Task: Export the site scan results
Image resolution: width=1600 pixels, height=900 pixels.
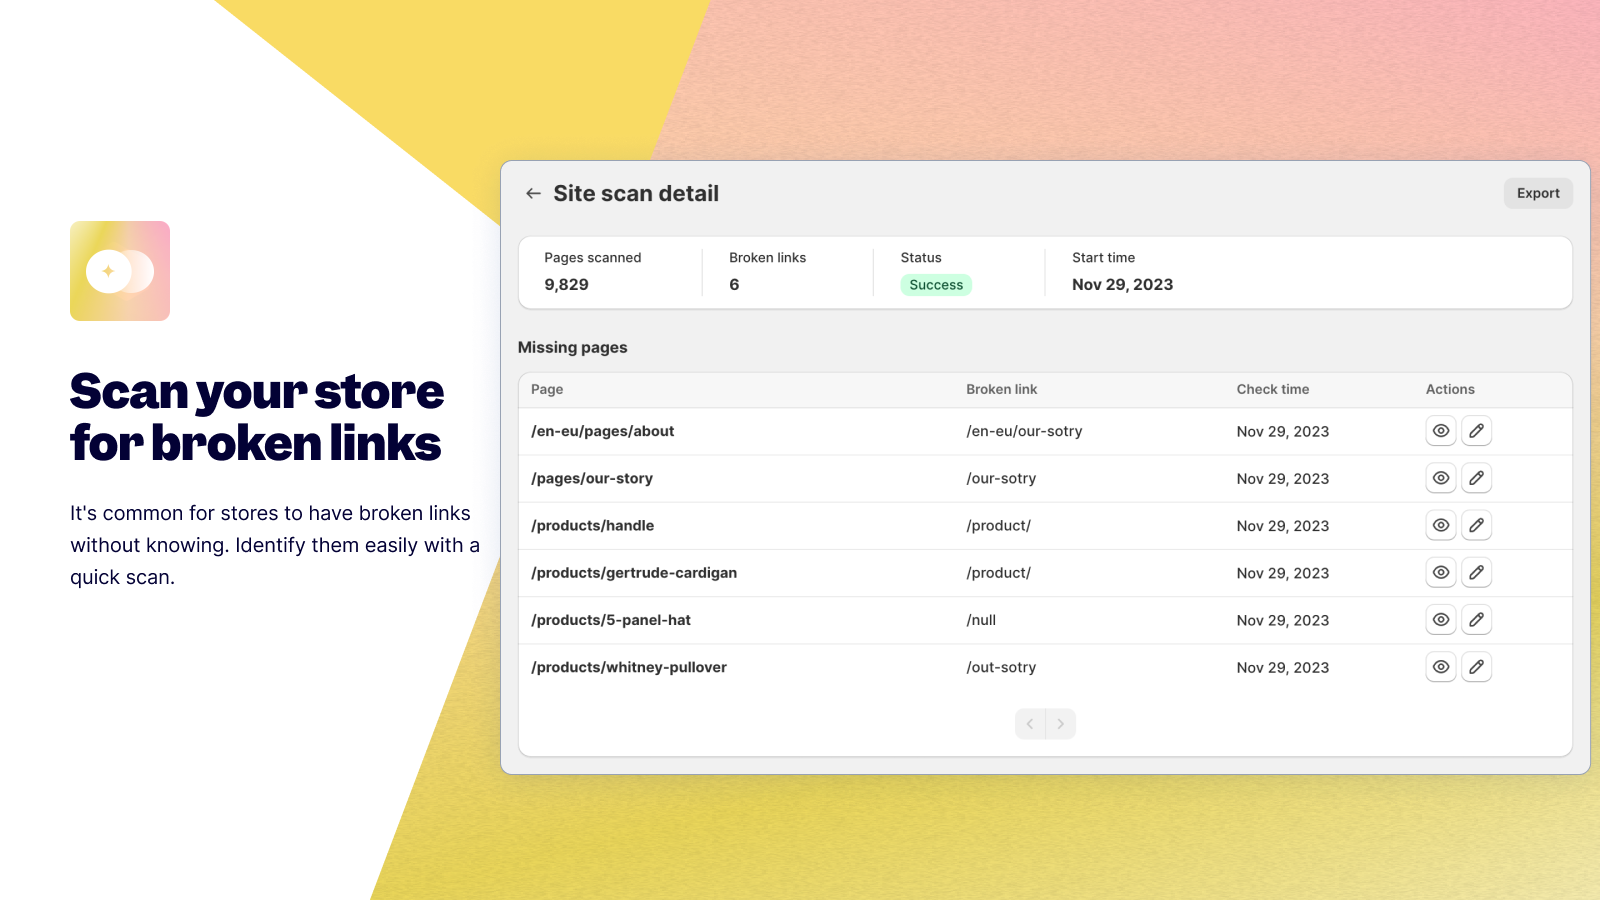Action: pyautogui.click(x=1538, y=193)
